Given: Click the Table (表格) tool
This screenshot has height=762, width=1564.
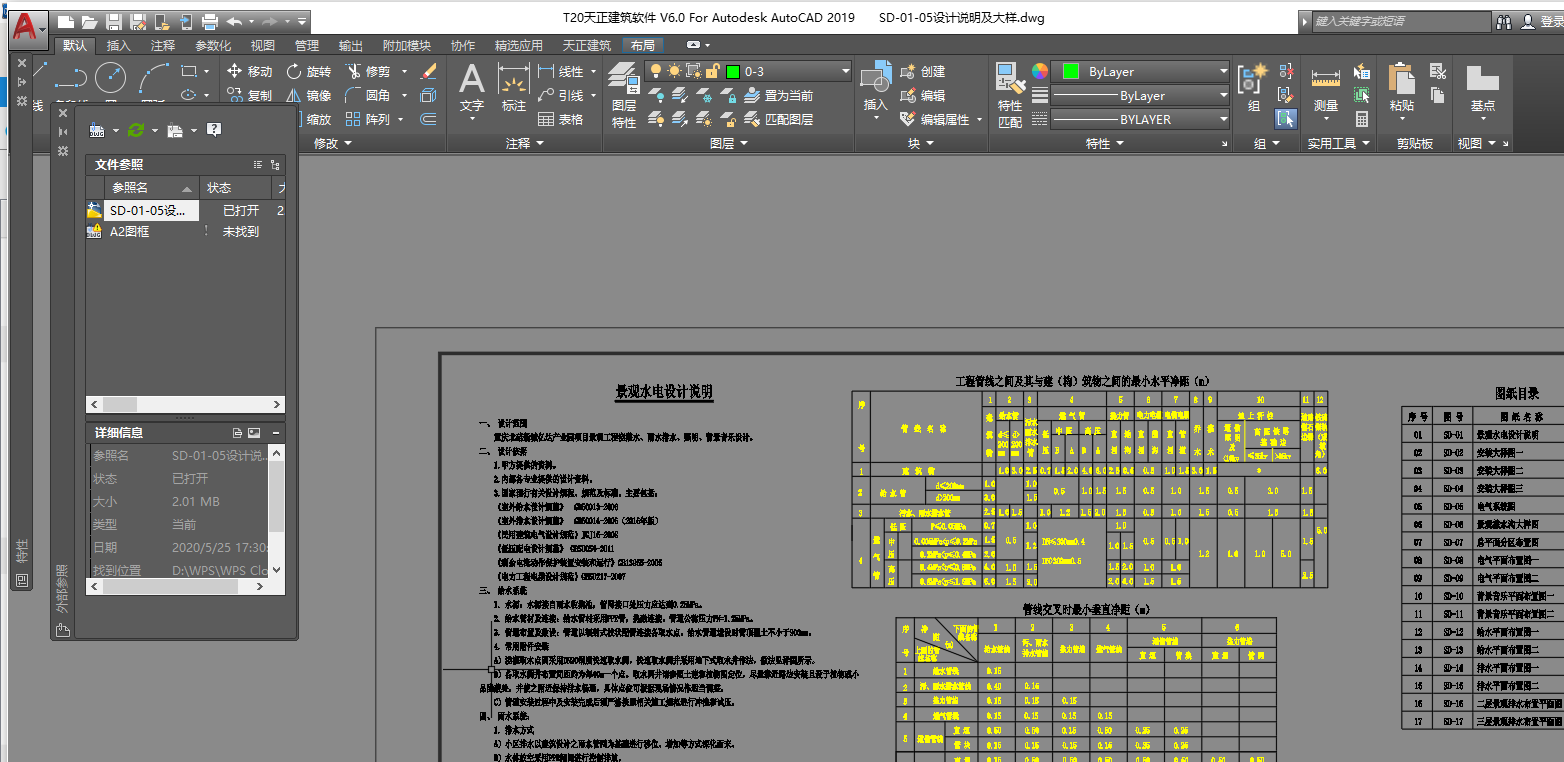Looking at the screenshot, I should 560,119.
